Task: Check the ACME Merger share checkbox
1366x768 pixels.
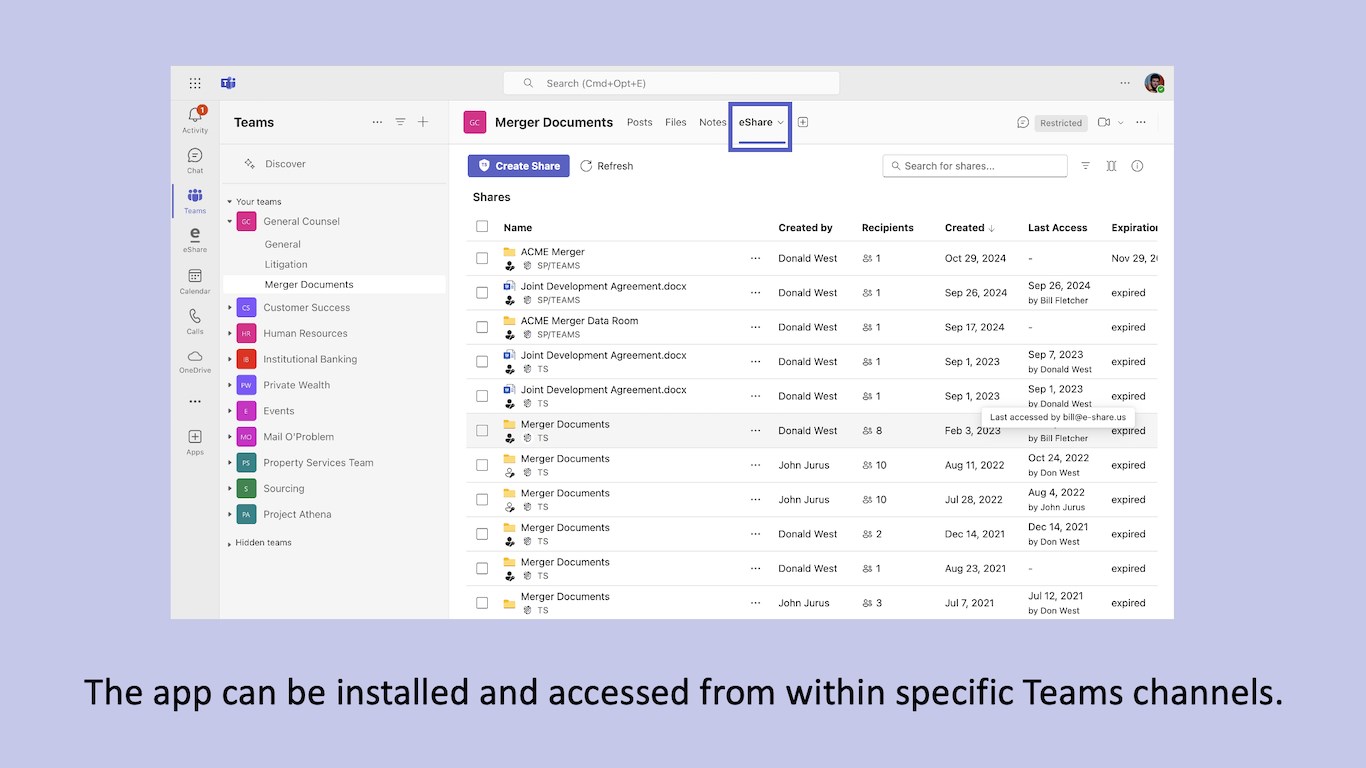Action: tap(482, 258)
